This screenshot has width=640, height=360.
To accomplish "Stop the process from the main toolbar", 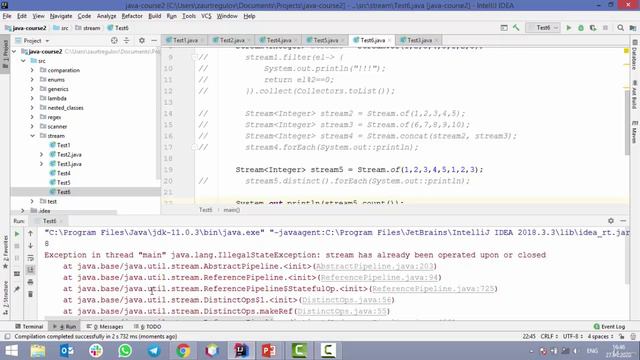I will (605, 28).
